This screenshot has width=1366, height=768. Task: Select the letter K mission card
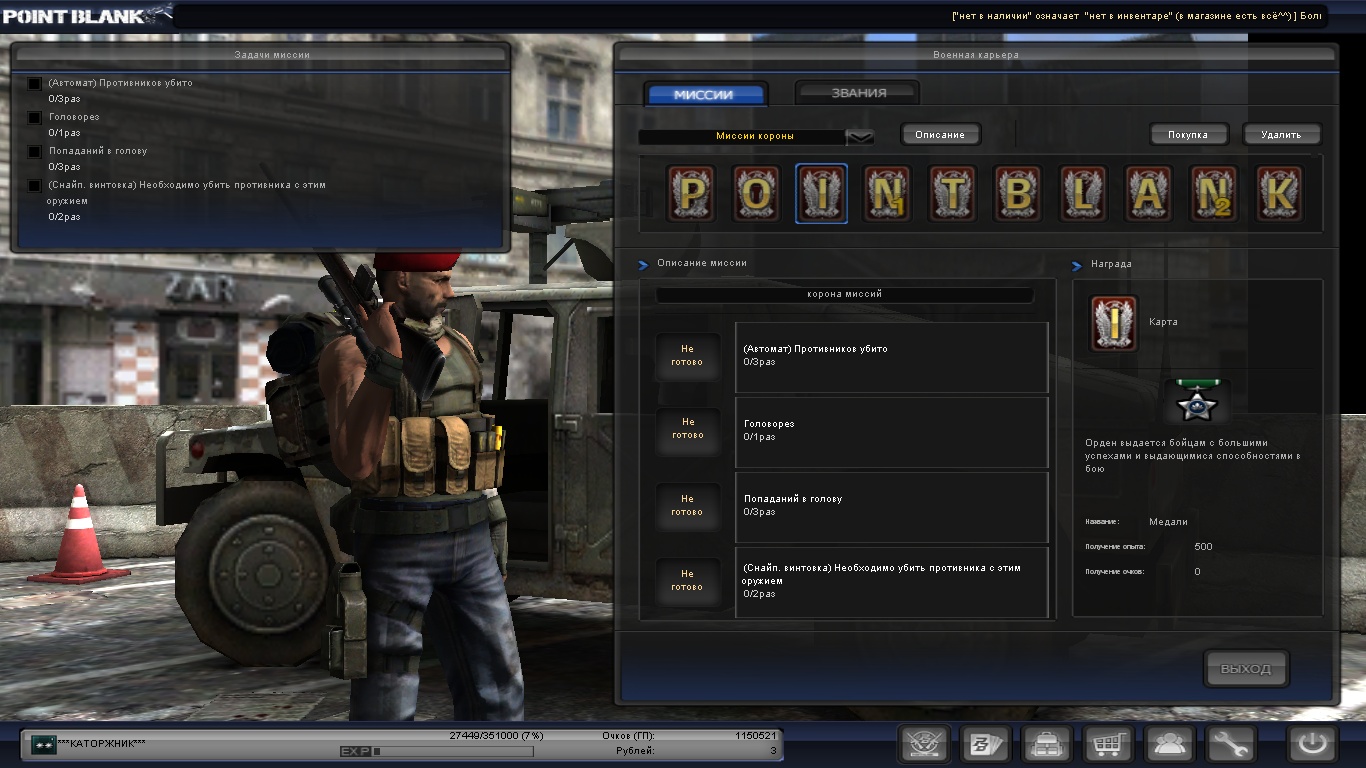1280,193
